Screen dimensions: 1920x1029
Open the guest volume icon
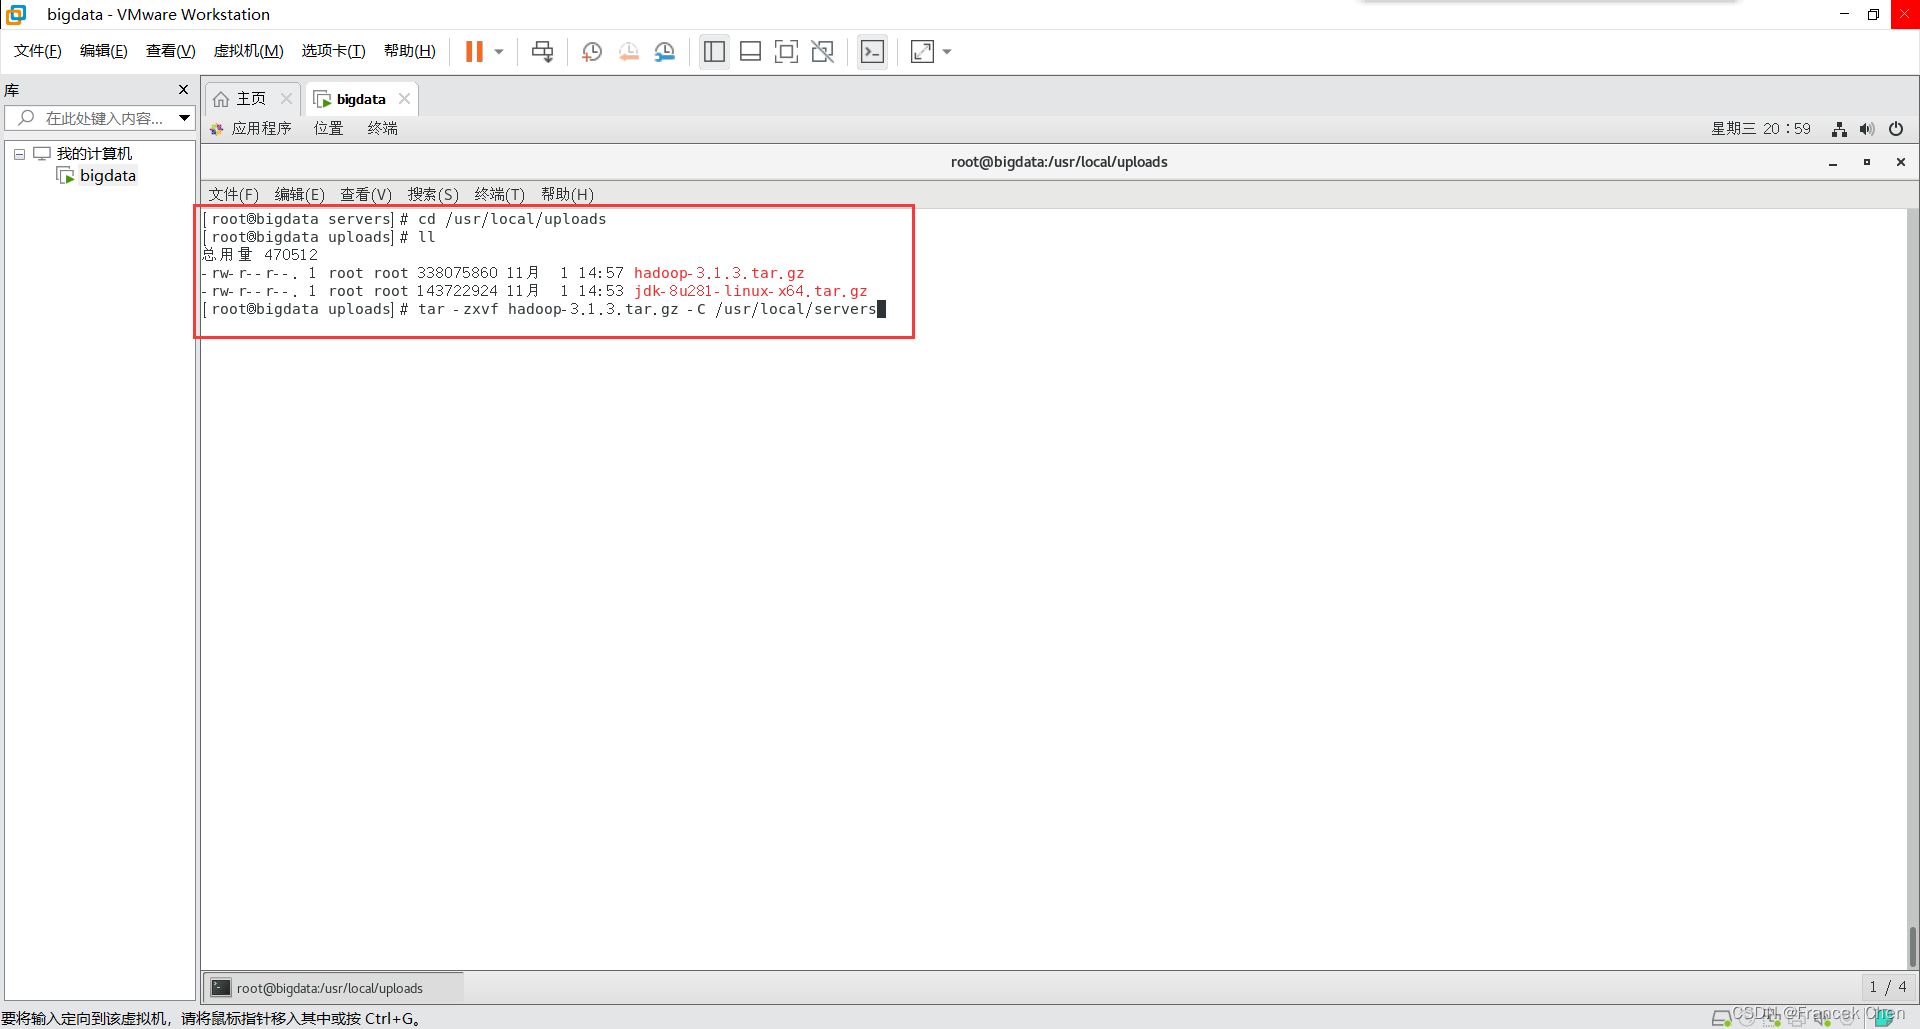pyautogui.click(x=1867, y=129)
